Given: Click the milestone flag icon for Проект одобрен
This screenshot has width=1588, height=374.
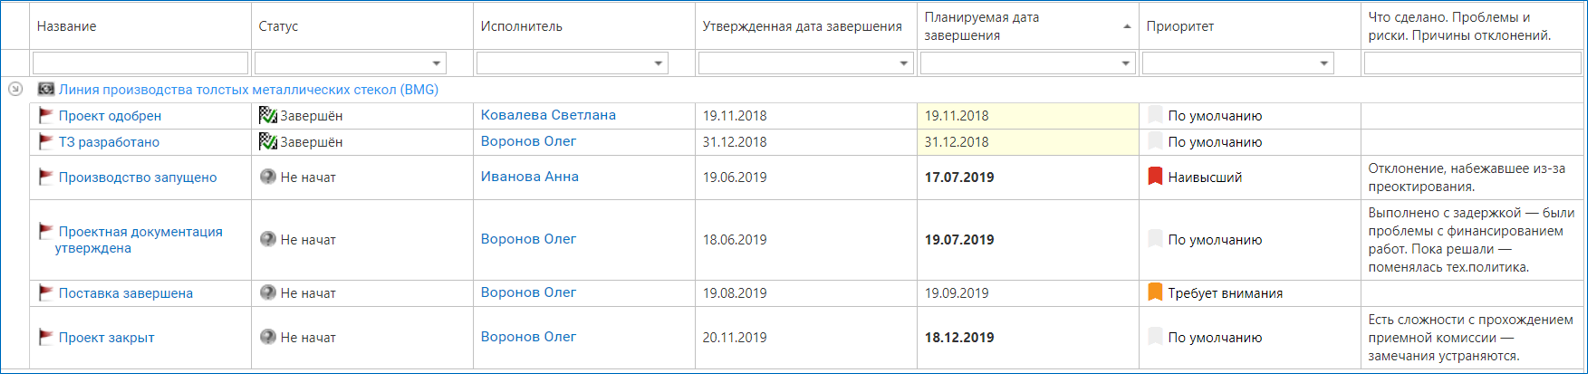Looking at the screenshot, I should pyautogui.click(x=45, y=115).
